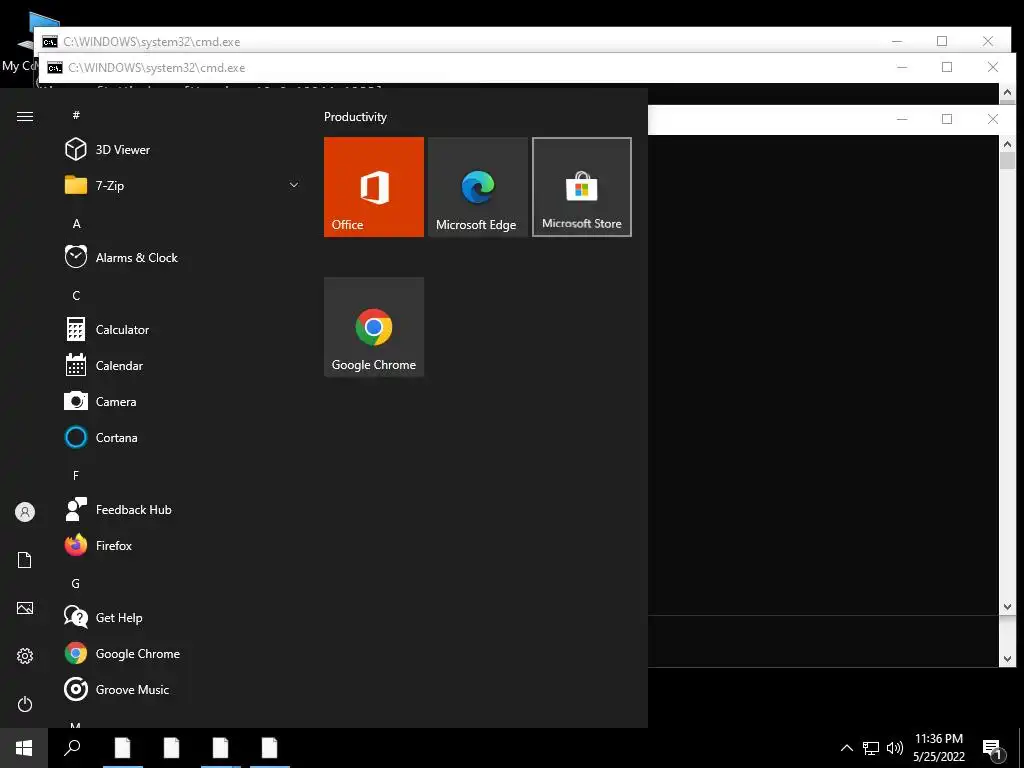1024x768 pixels.
Task: Close the topmost cmd.exe window
Action: pyautogui.click(x=987, y=41)
